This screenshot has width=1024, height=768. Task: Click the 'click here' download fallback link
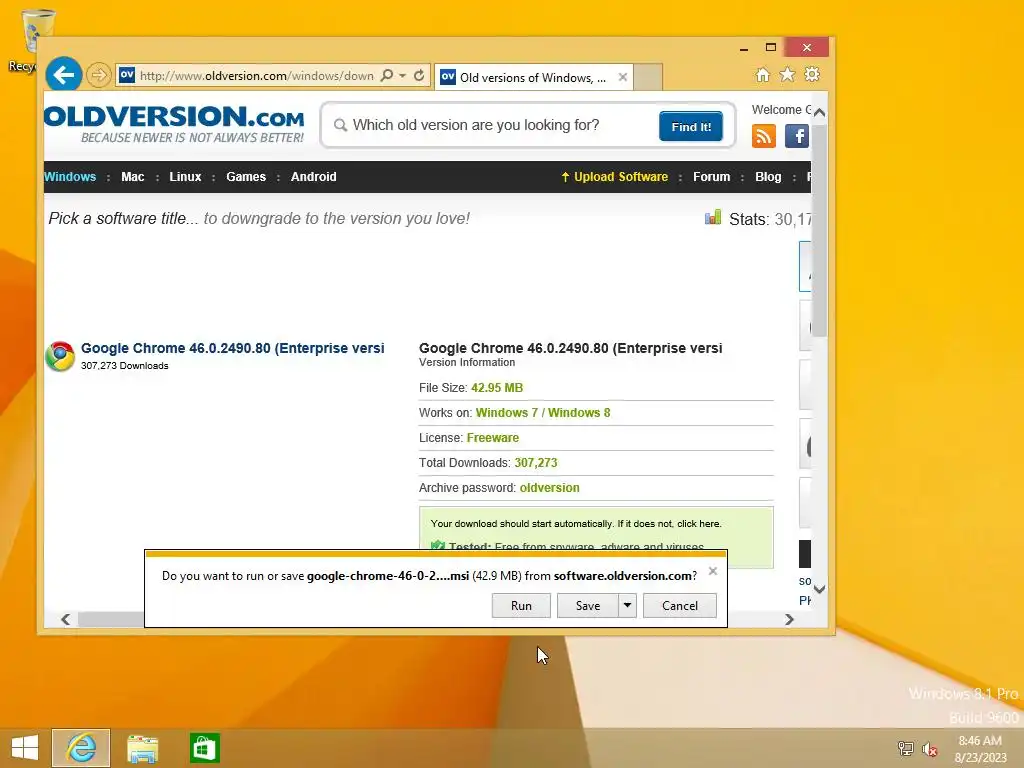[x=699, y=524]
